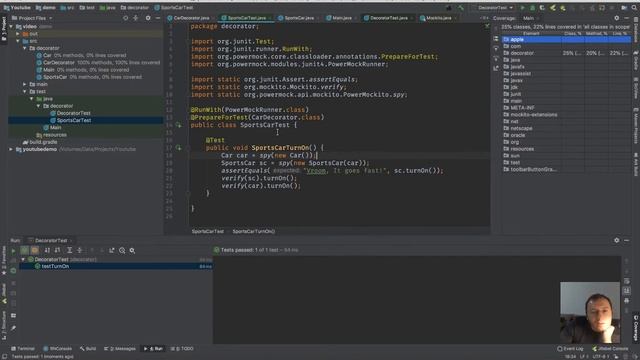Select mockito-extensions row in Coverage panel

pos(567,115)
